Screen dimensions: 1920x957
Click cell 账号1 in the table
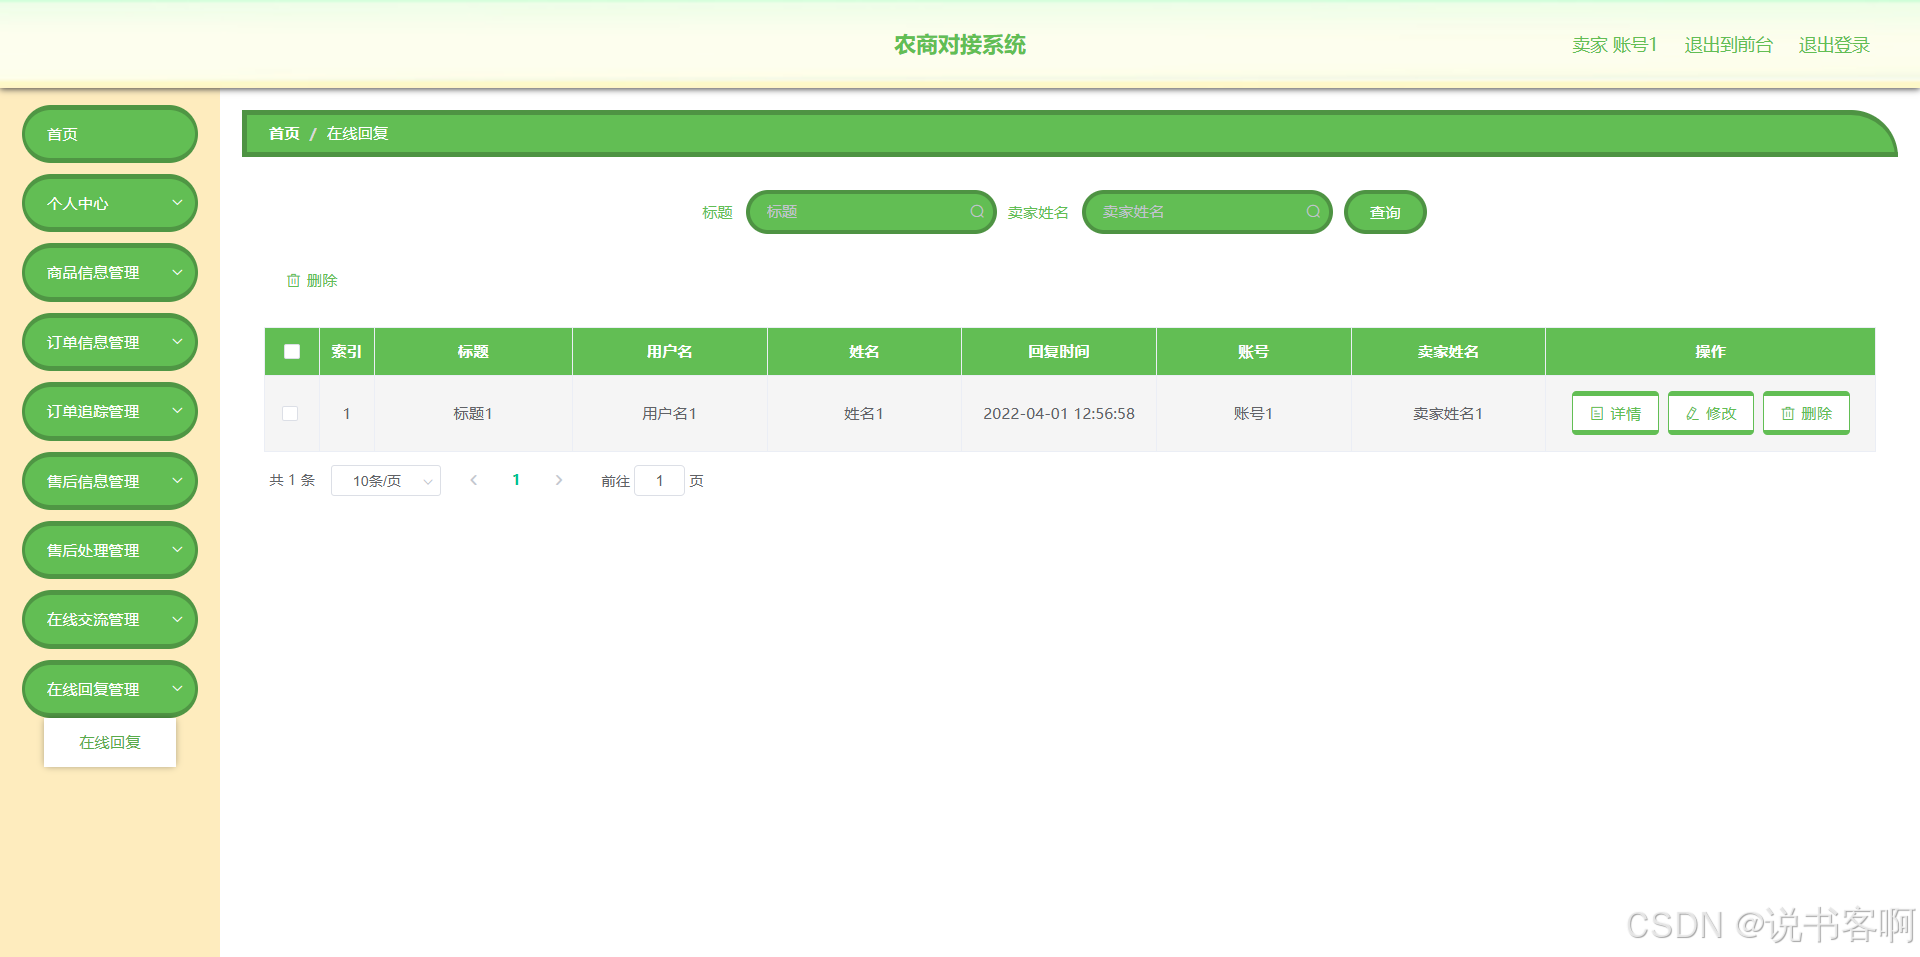pyautogui.click(x=1253, y=414)
